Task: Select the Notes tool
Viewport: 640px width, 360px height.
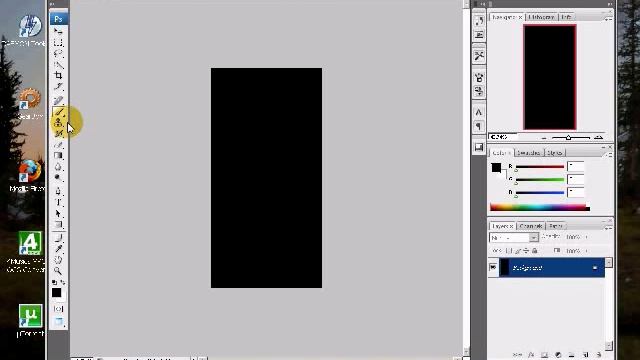Action: pos(58,238)
